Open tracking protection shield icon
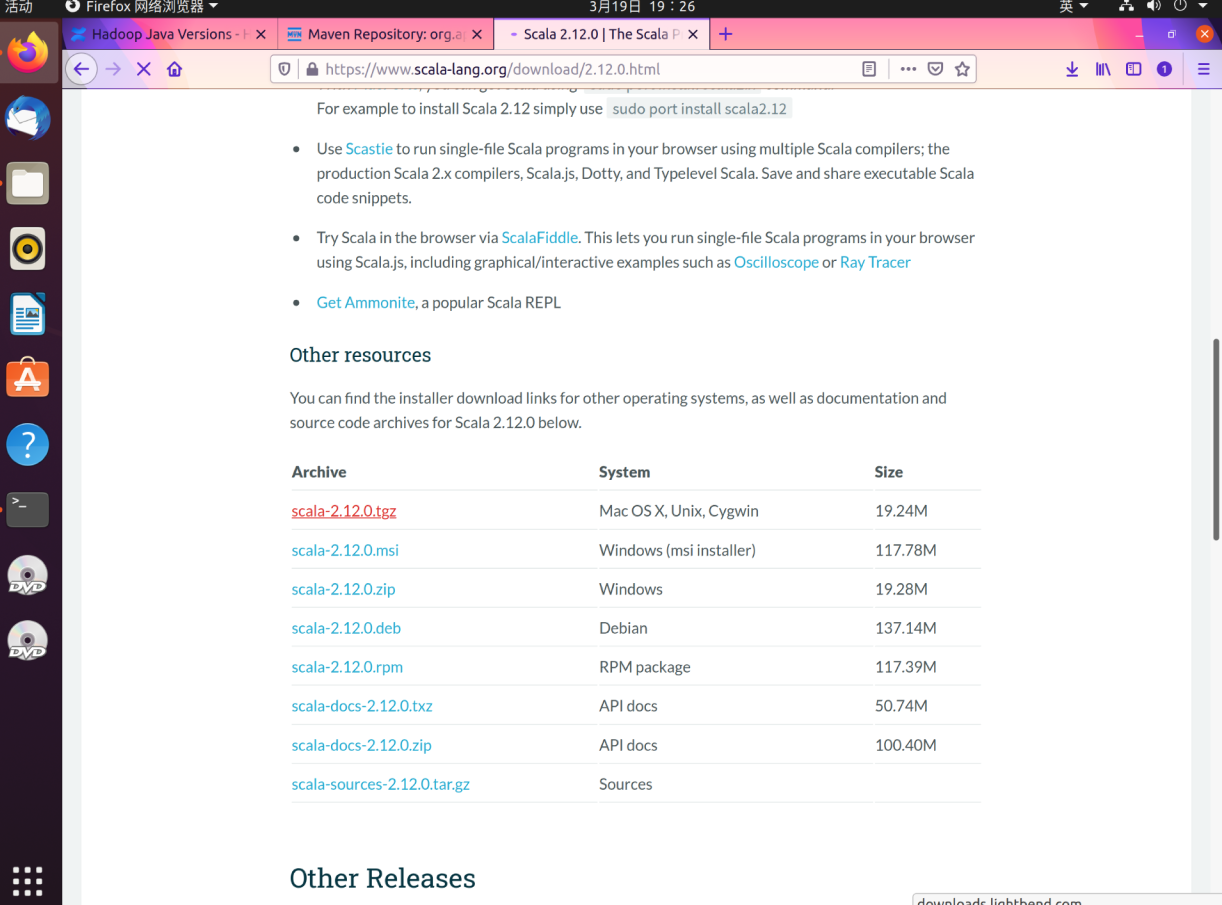The height and width of the screenshot is (905, 1222). tap(285, 69)
